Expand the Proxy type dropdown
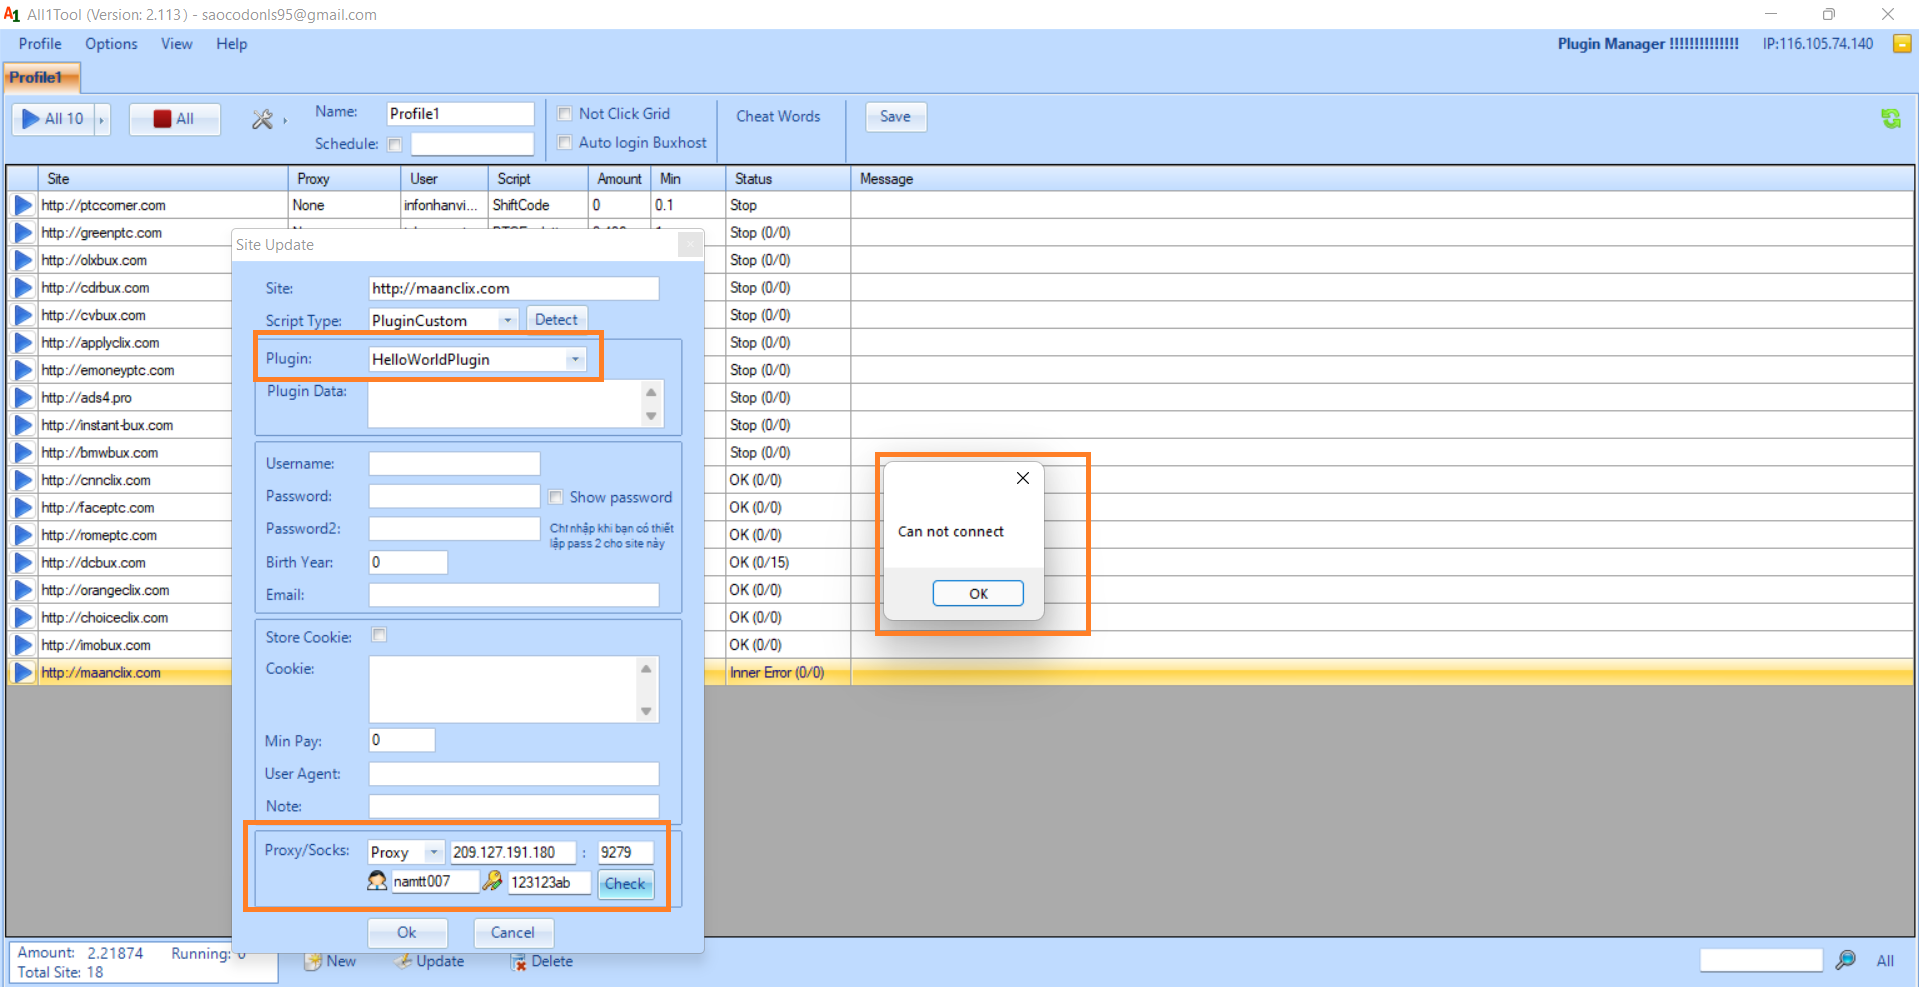Viewport: 1919px width, 987px height. (x=433, y=853)
